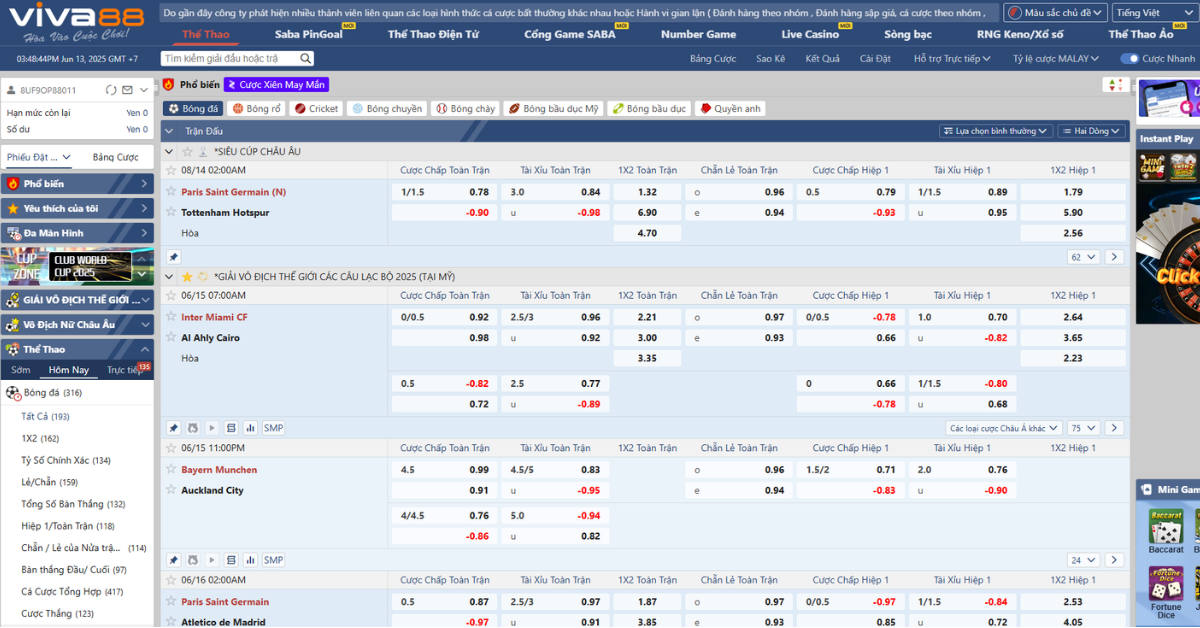Select the 6.90 odds for Tottenham 1X2

pyautogui.click(x=647, y=212)
